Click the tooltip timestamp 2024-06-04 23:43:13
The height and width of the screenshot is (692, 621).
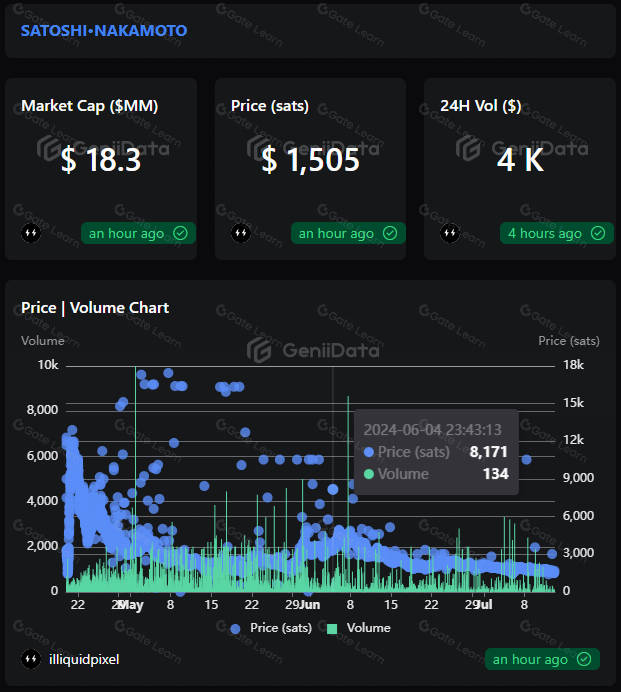pos(433,429)
